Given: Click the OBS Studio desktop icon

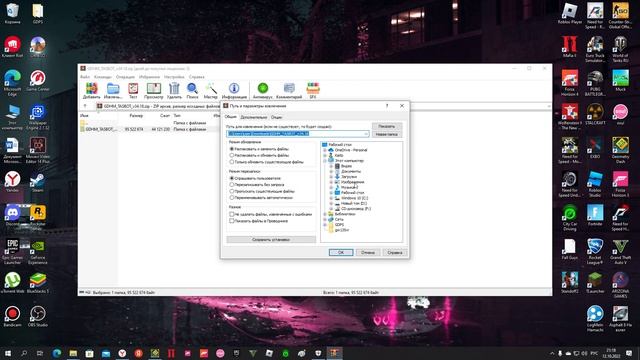Looking at the screenshot, I should pyautogui.click(x=38, y=316).
